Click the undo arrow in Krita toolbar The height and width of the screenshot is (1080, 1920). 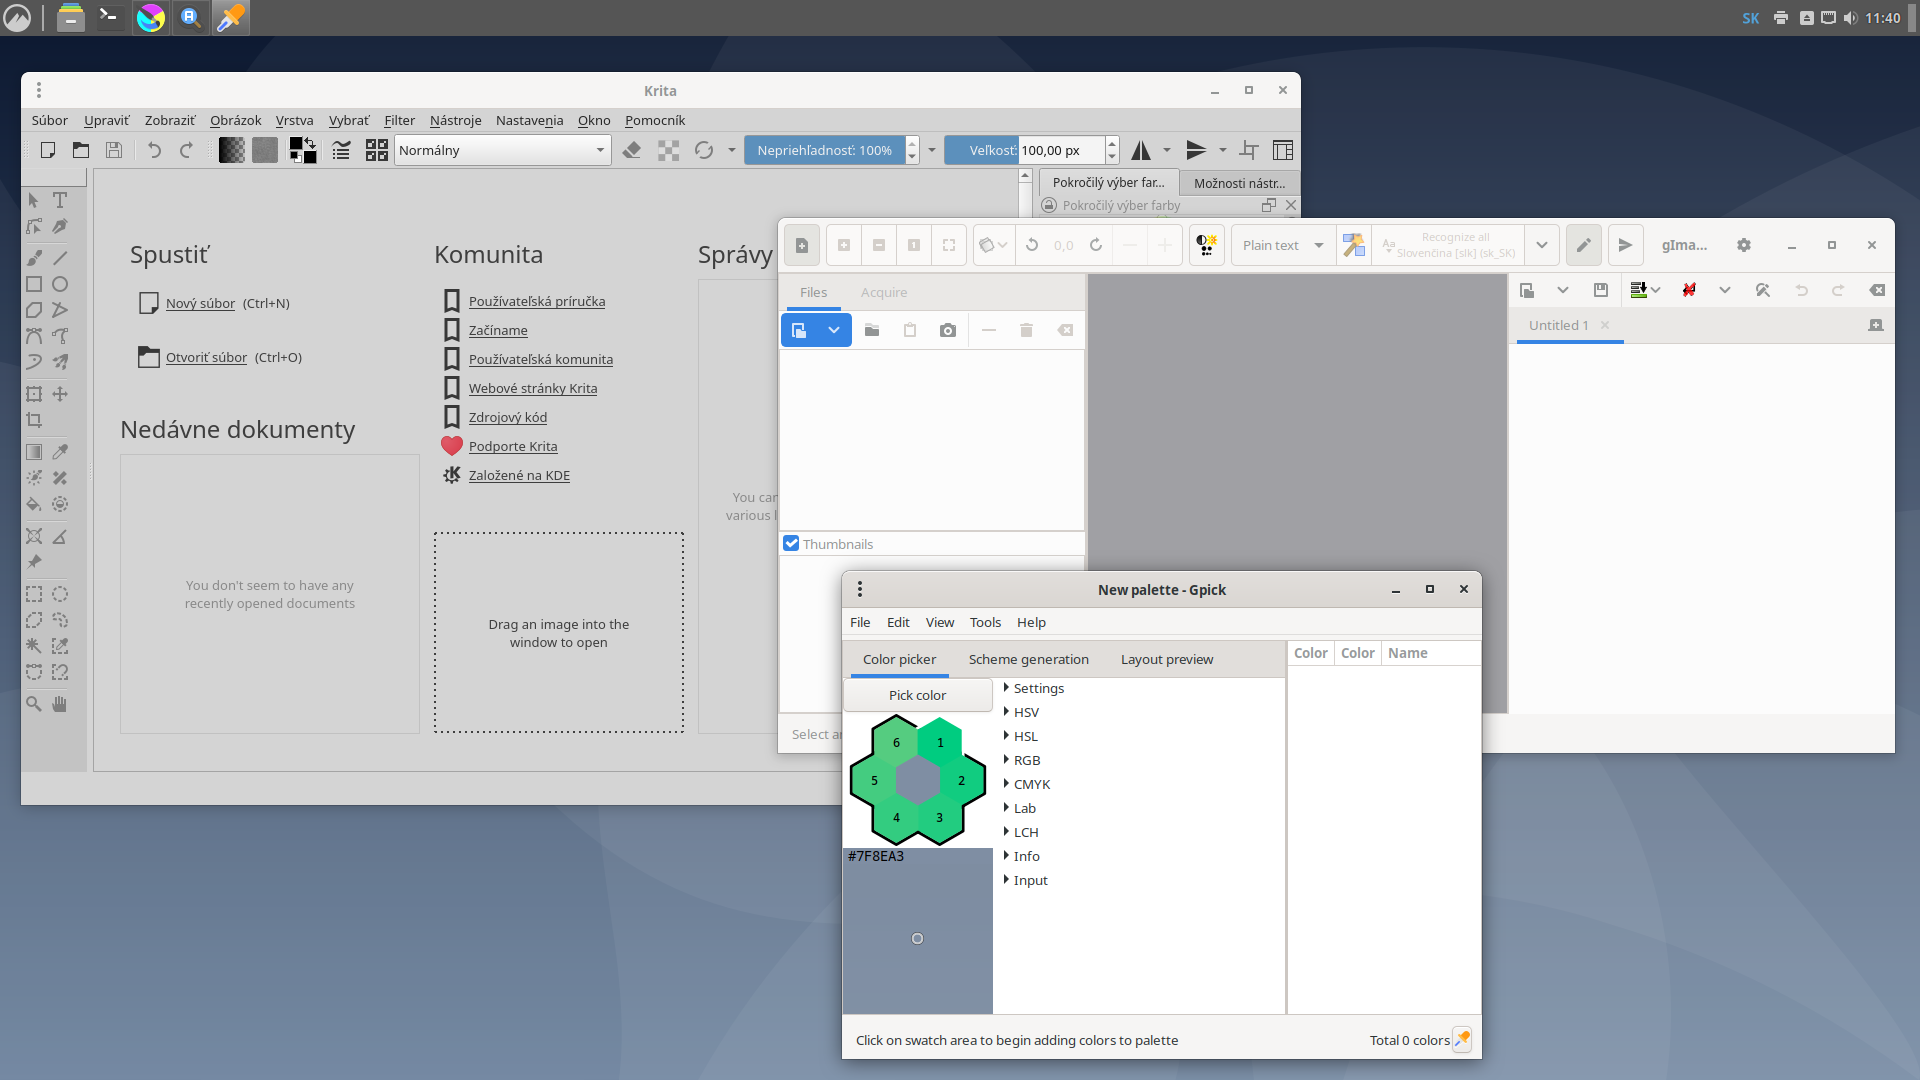click(154, 150)
